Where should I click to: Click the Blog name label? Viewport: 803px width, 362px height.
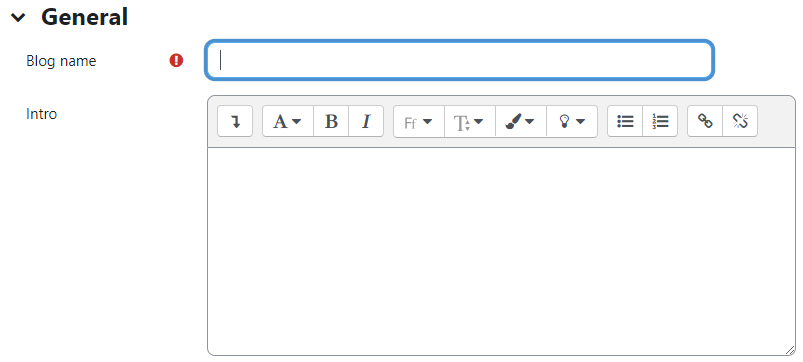pos(61,61)
